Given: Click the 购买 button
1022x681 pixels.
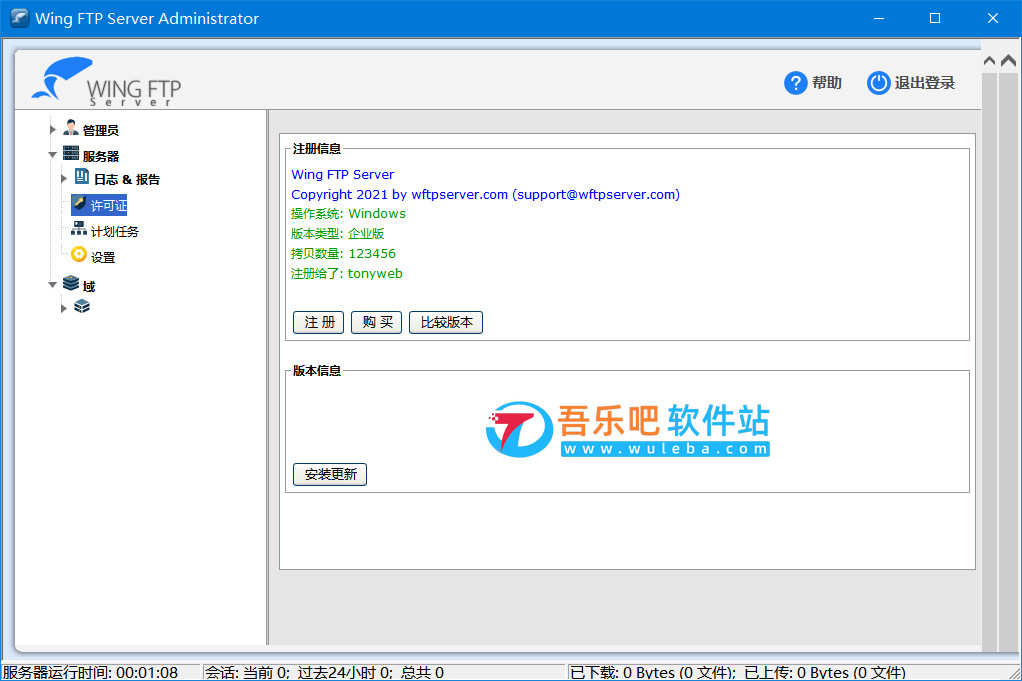Looking at the screenshot, I should pos(377,323).
